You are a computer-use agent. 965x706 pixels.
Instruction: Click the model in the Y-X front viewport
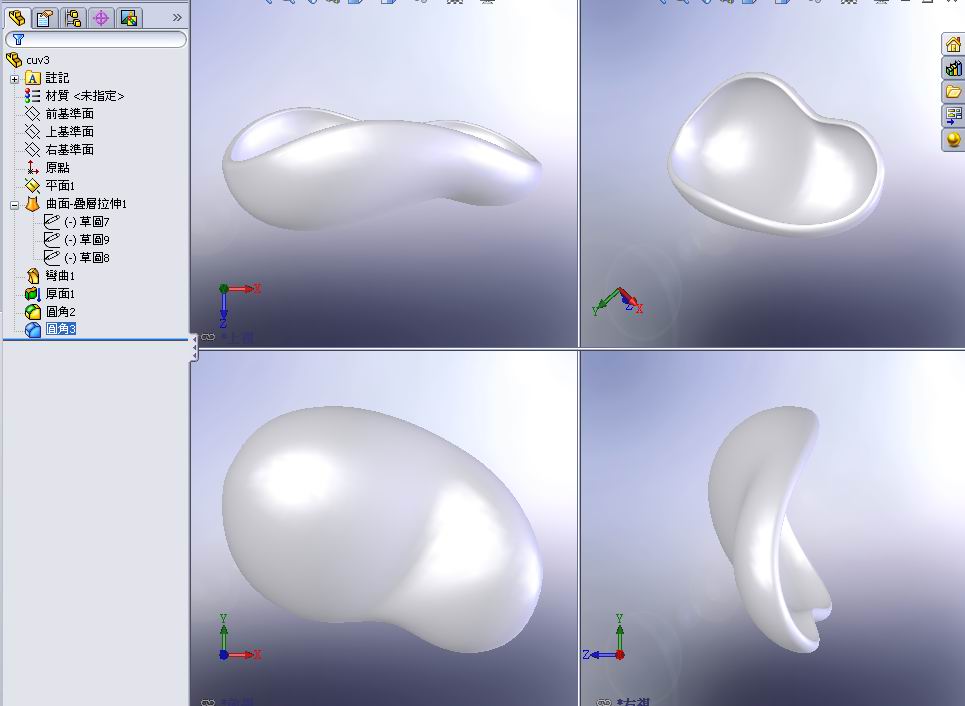pyautogui.click(x=382, y=529)
